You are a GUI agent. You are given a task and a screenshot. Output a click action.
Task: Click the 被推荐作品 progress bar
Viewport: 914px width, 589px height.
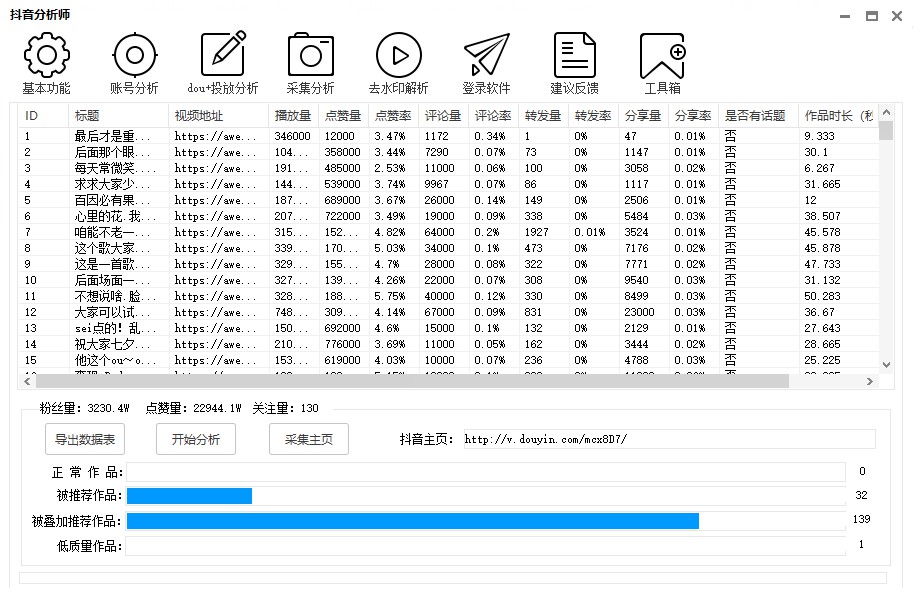[486, 496]
